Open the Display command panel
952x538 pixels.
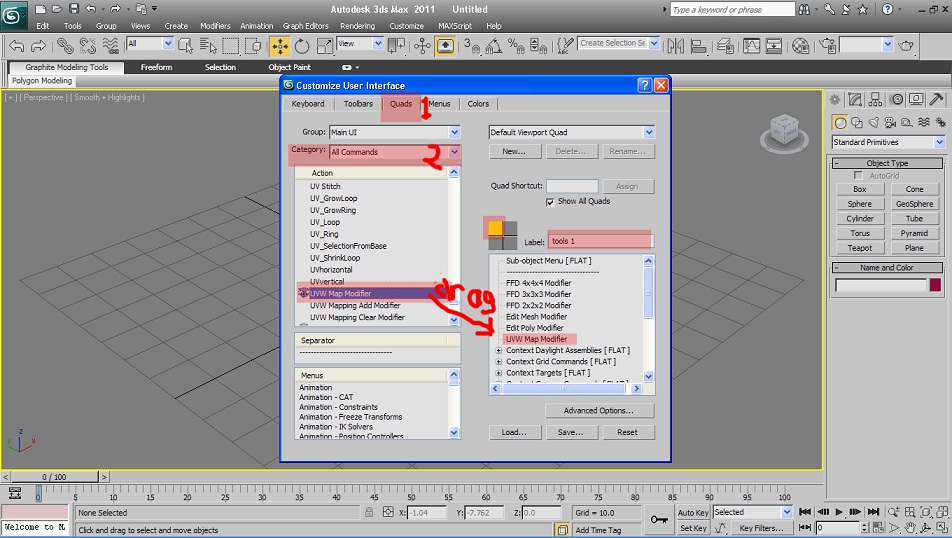(916, 100)
